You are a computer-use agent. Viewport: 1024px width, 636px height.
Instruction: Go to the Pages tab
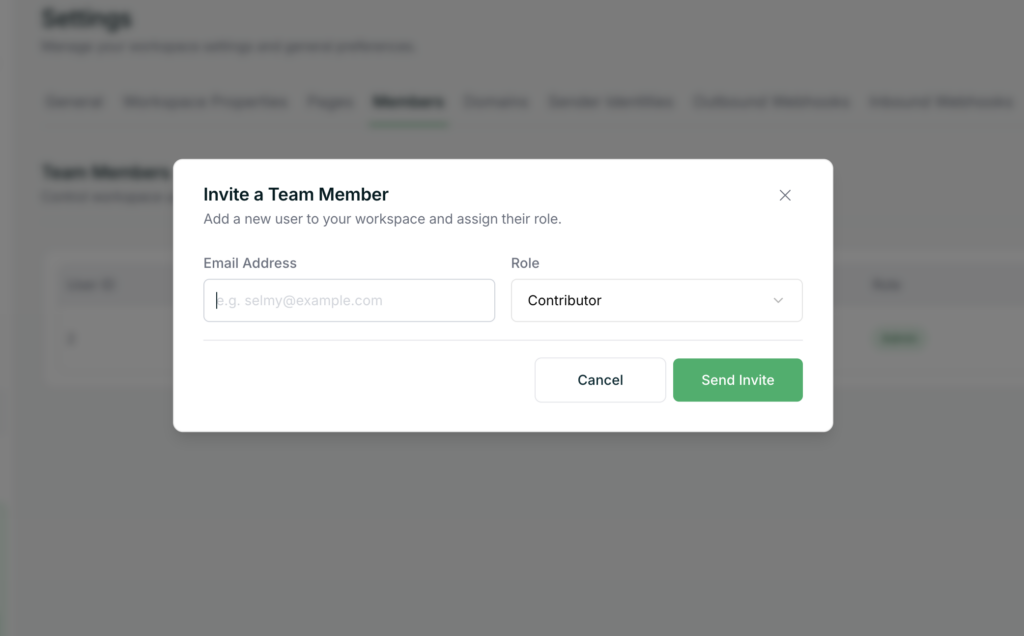[330, 102]
